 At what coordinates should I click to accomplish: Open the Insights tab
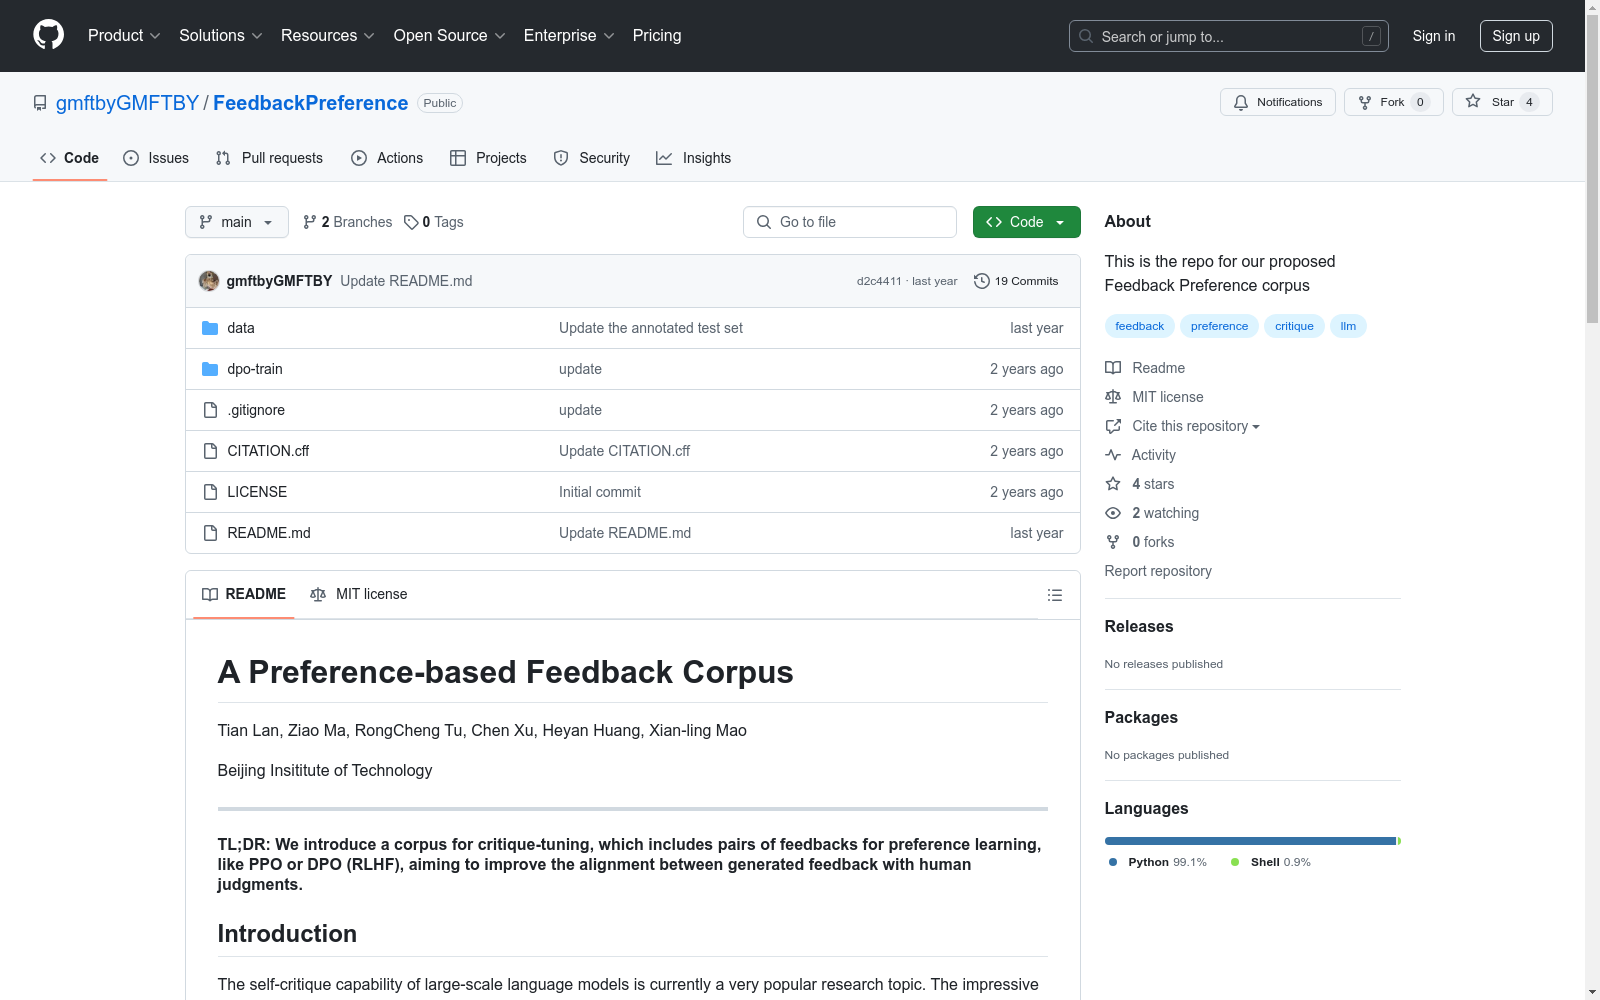point(694,158)
